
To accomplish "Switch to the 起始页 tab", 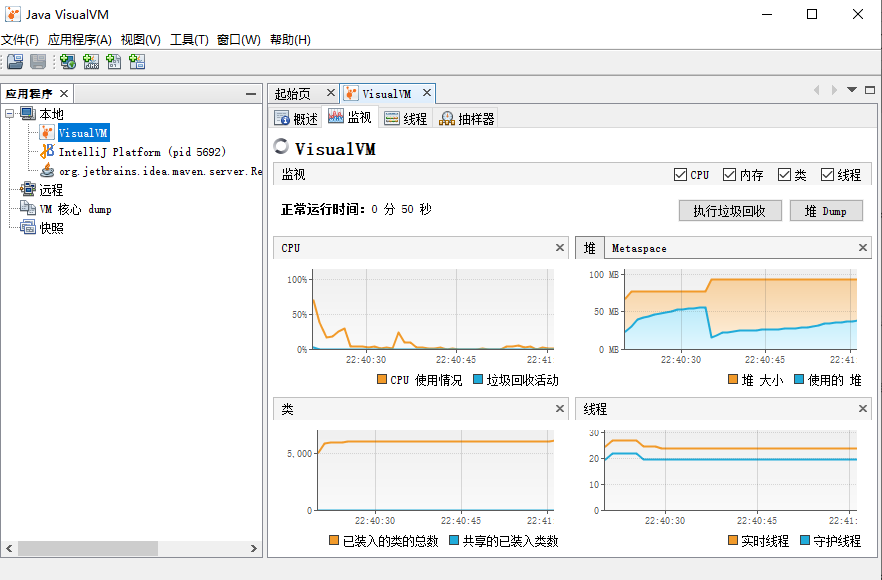I will click(292, 93).
